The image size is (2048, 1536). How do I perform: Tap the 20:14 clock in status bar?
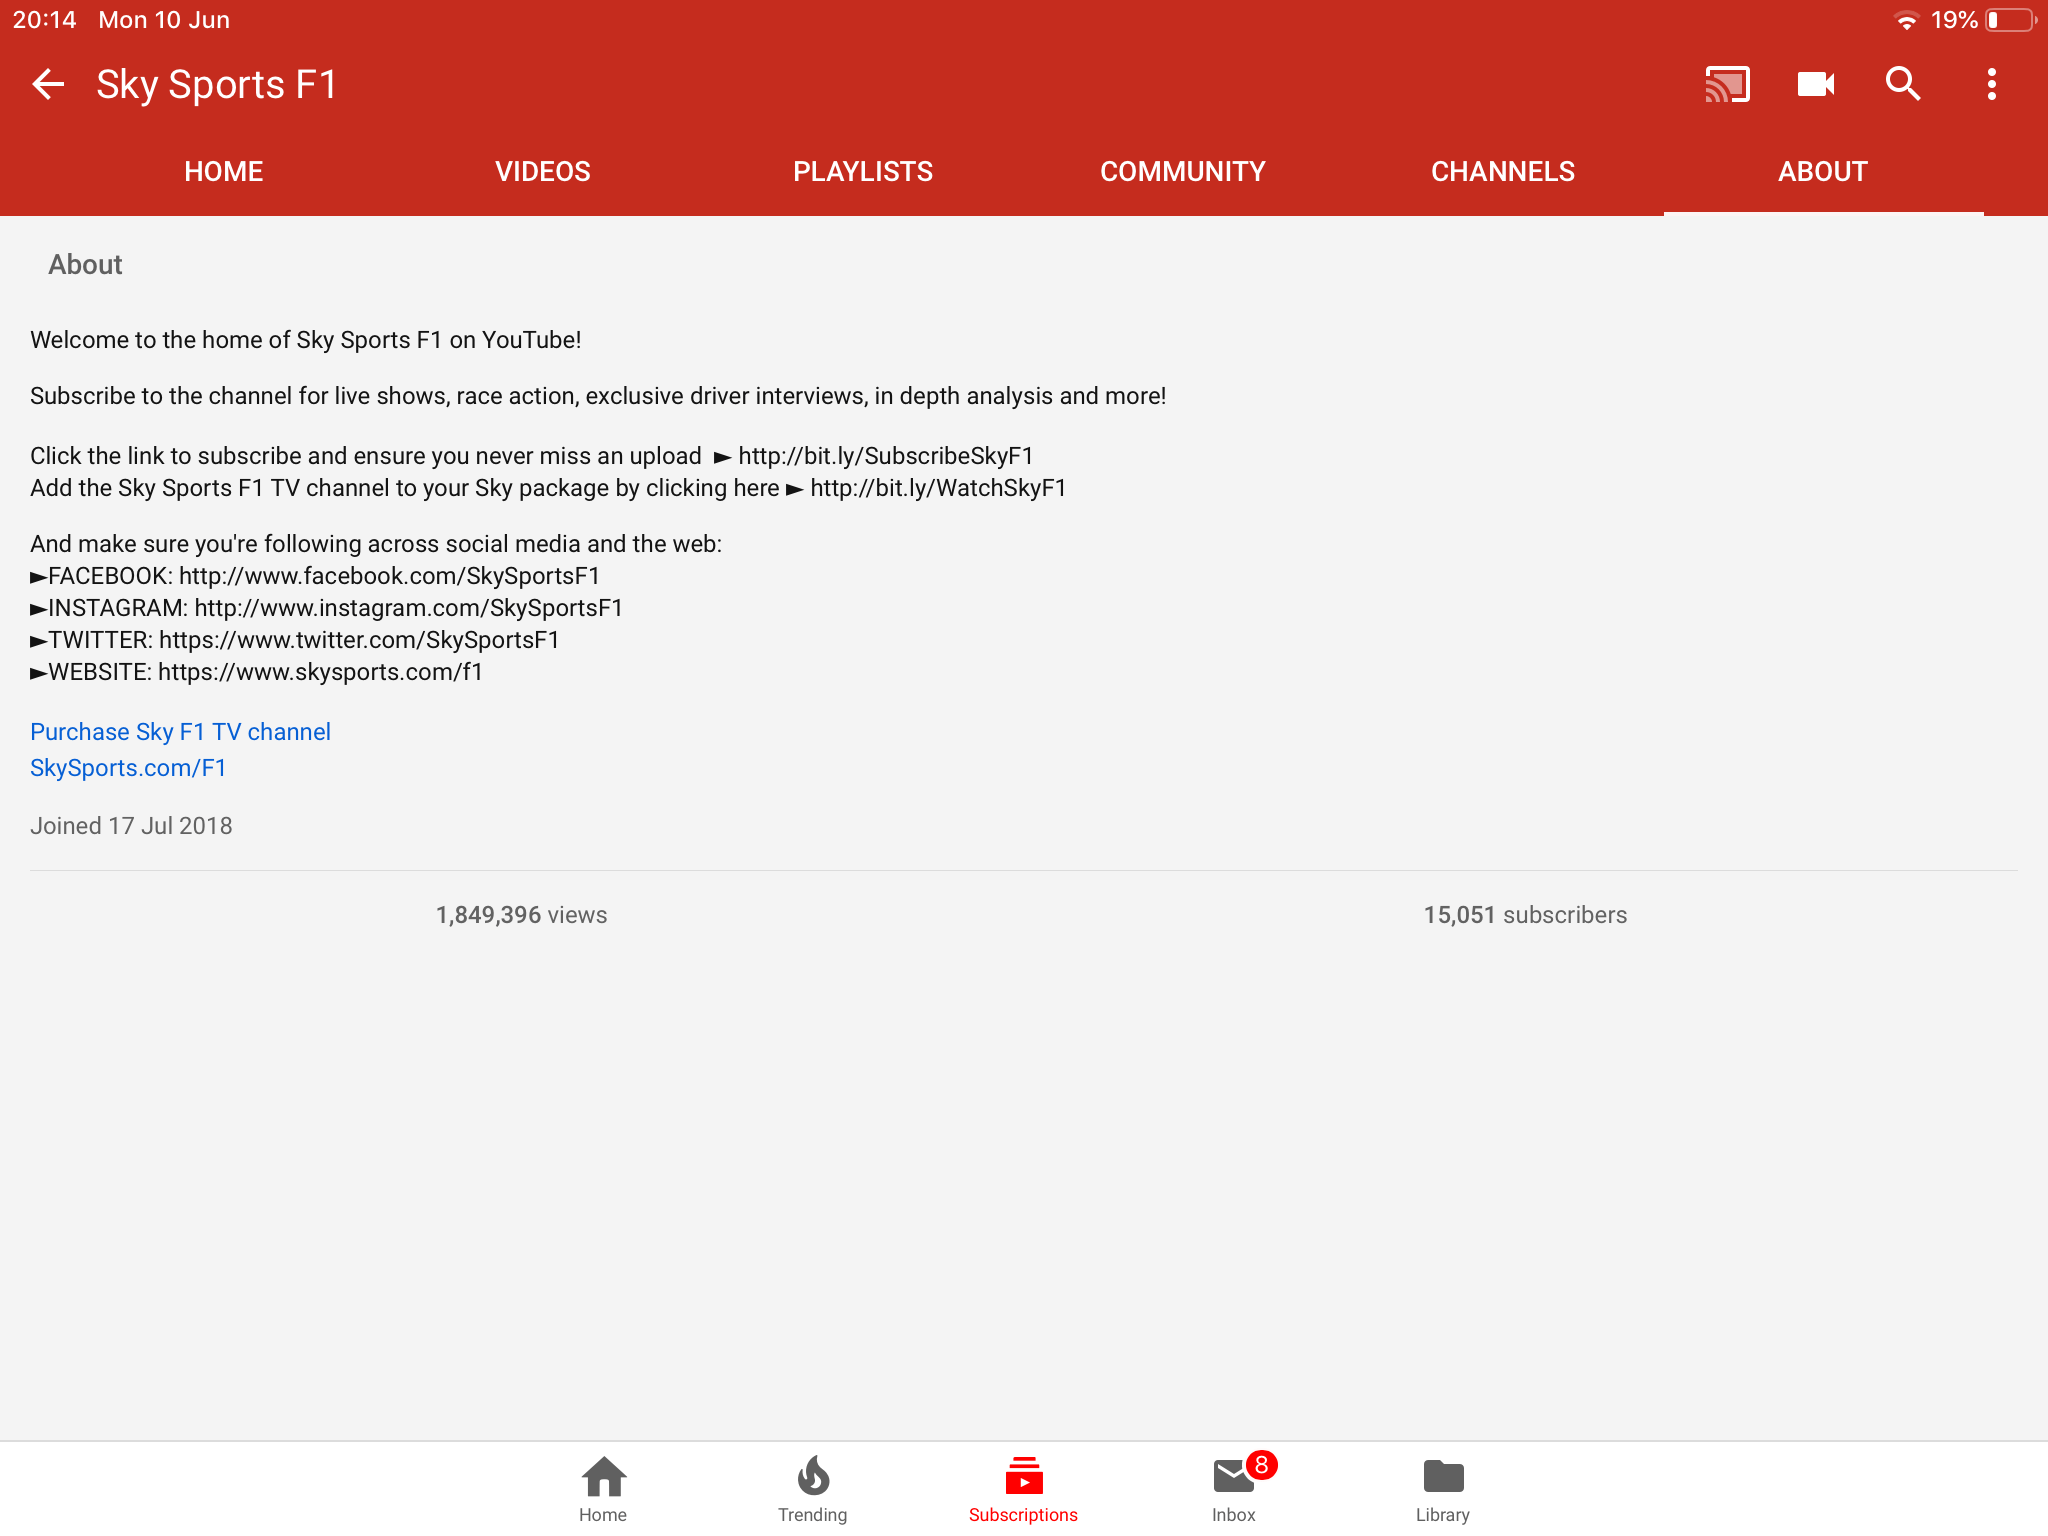[x=44, y=20]
